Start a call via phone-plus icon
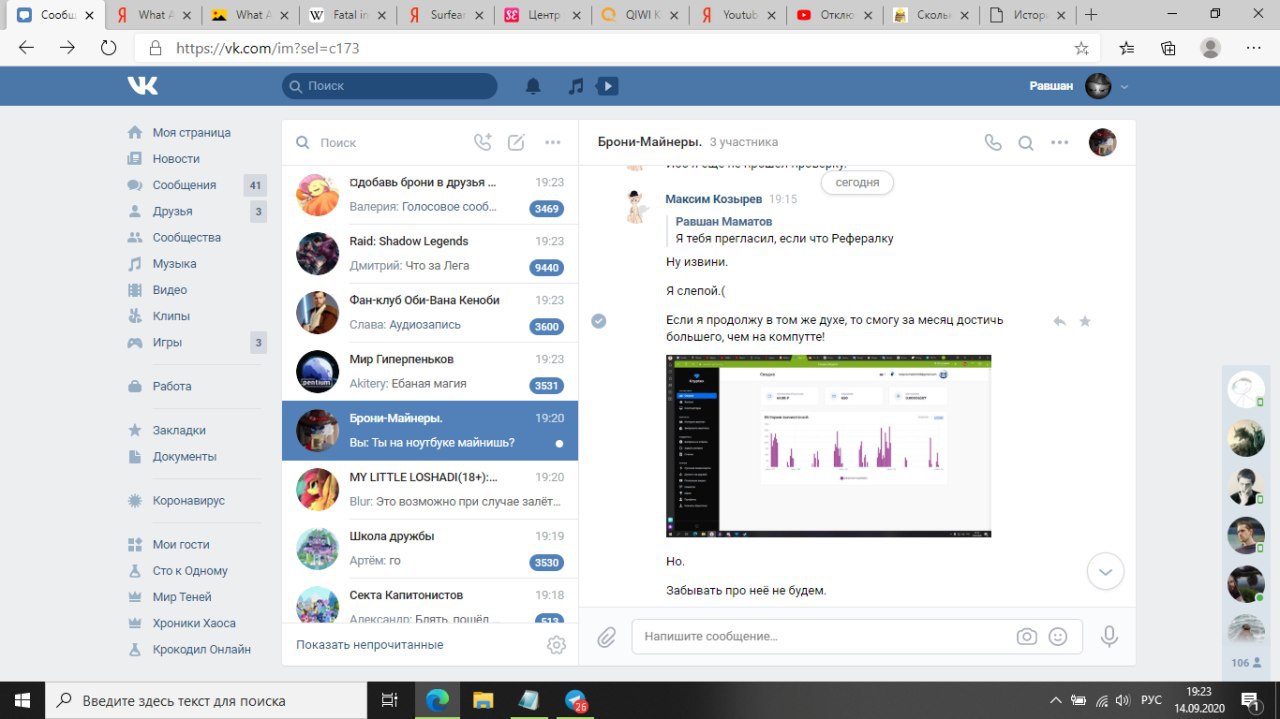 coord(483,142)
